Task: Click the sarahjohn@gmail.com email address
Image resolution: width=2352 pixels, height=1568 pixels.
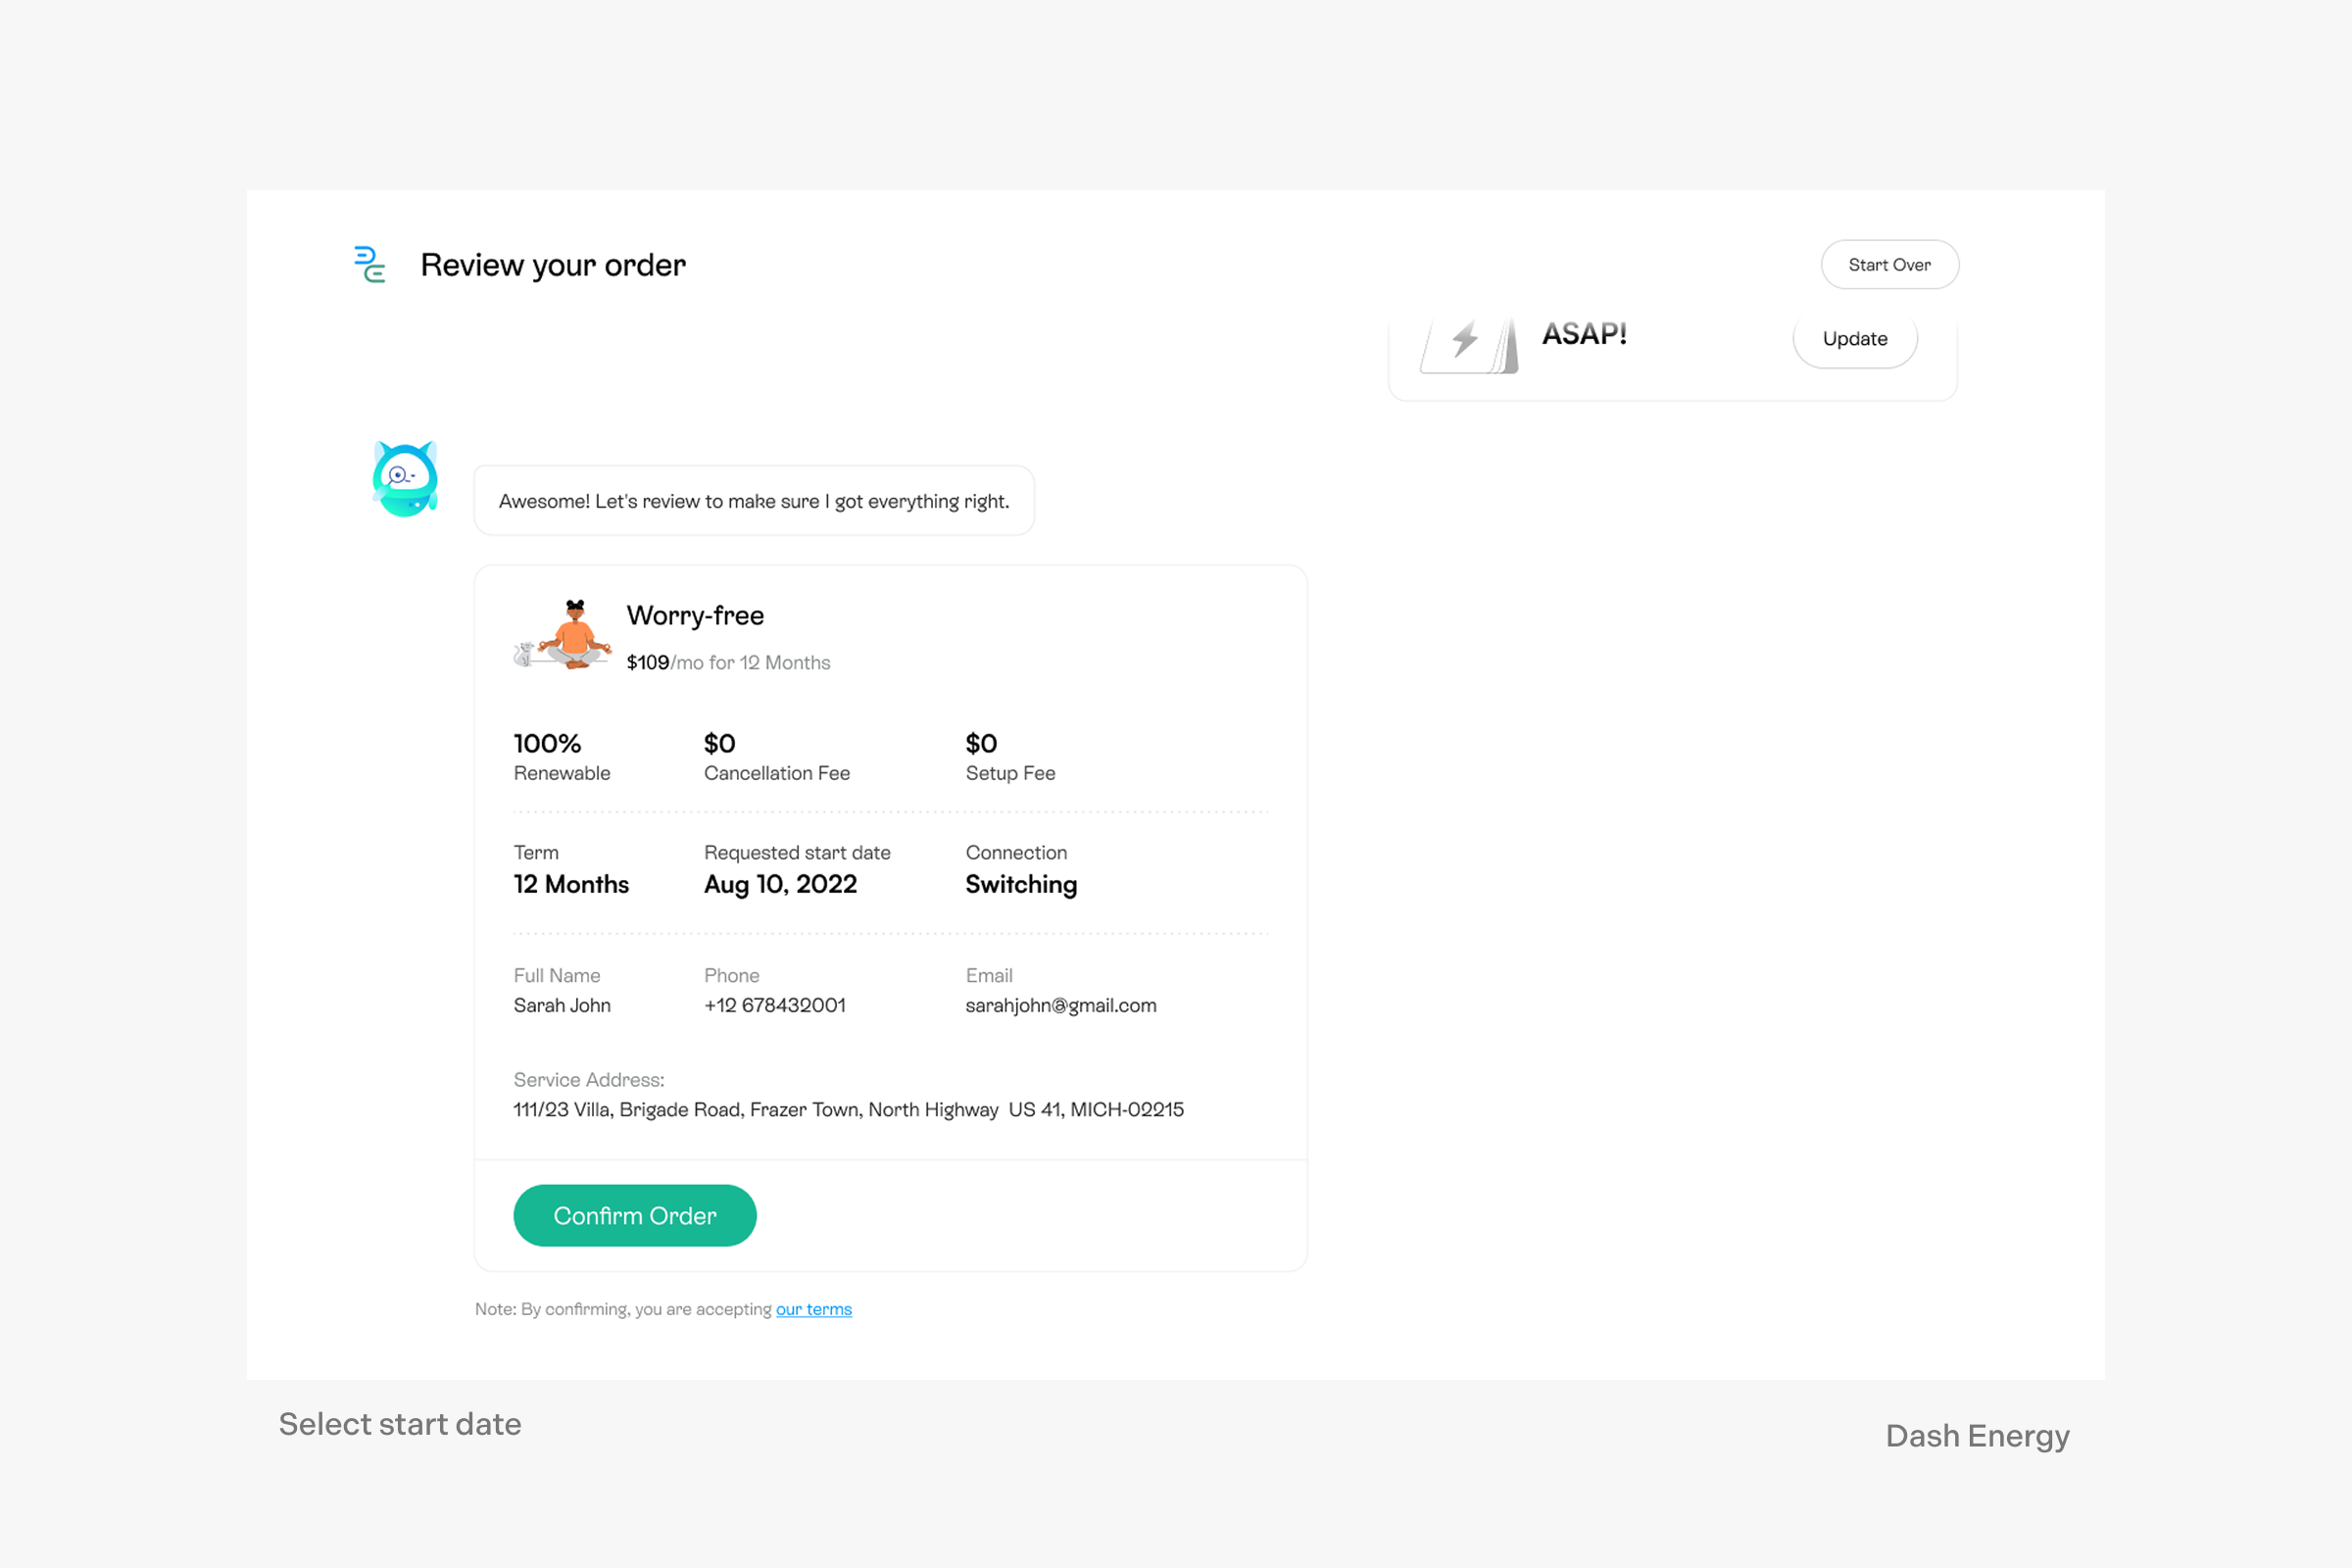Action: [1060, 1005]
